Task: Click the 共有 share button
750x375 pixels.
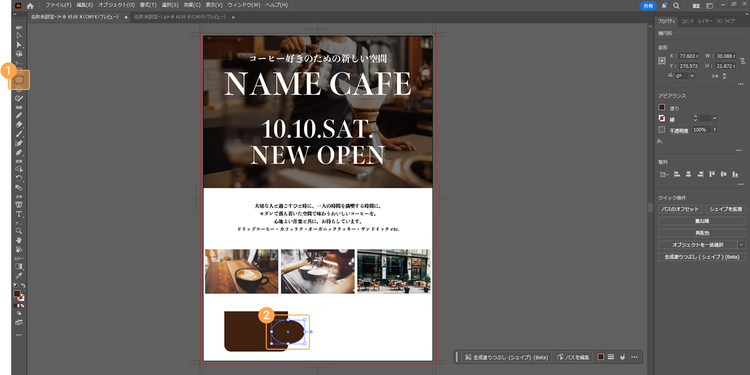Action: 648,6
